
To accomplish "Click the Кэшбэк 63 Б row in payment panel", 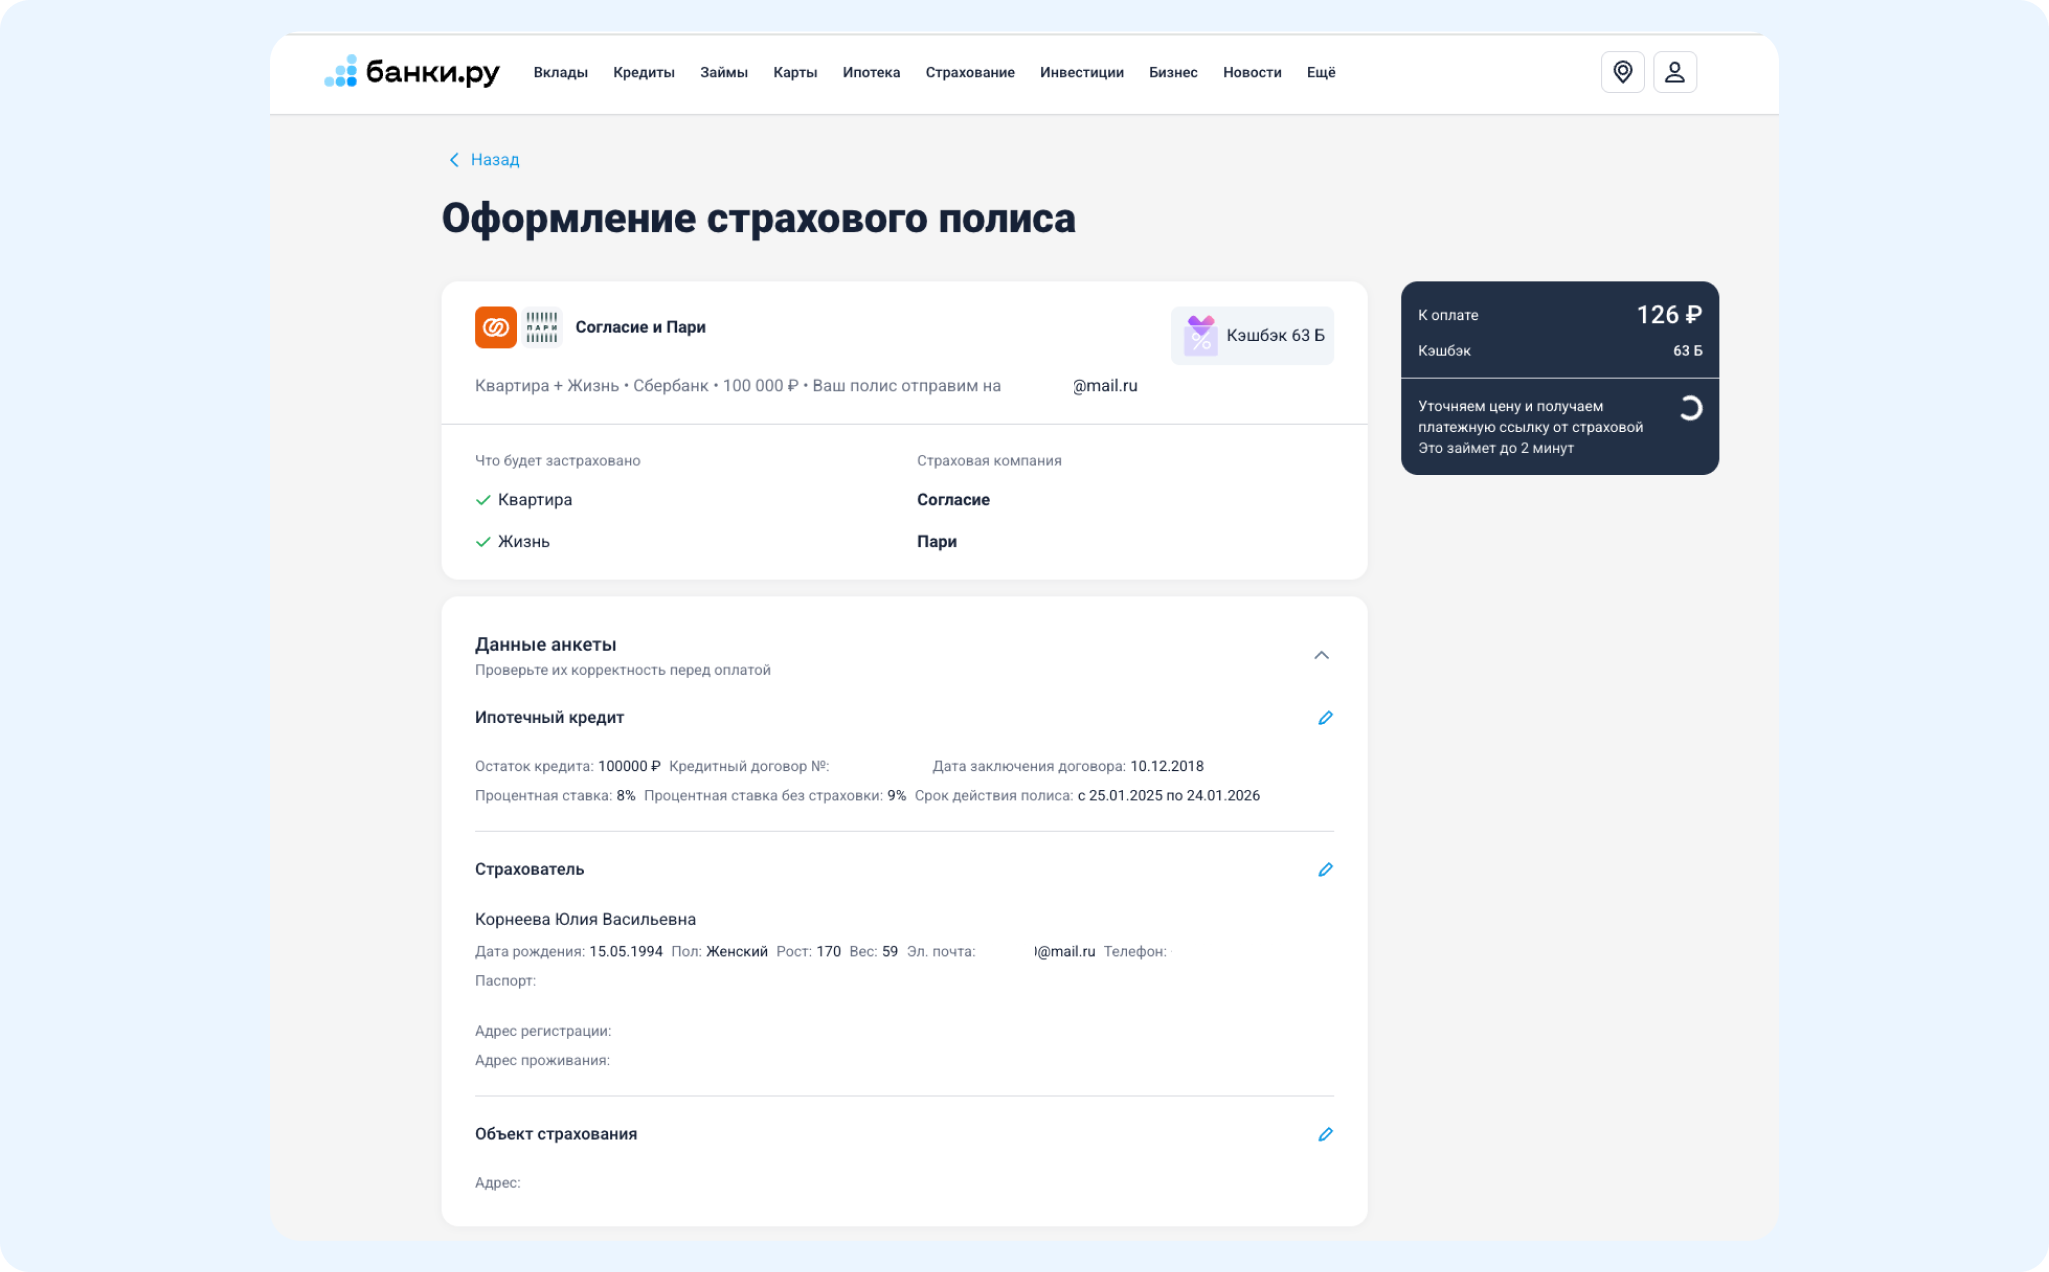I will (x=1560, y=351).
